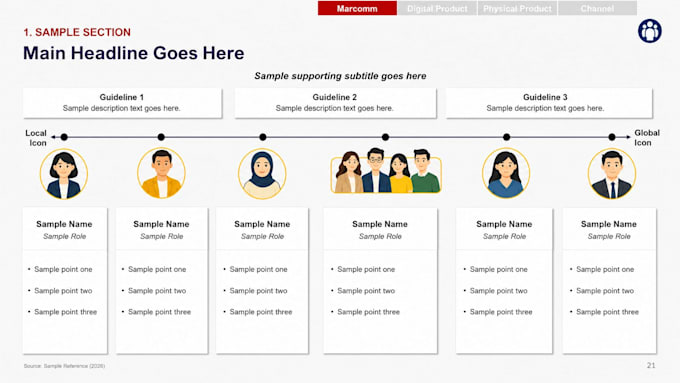Click the Guideline 2 box
The image size is (680, 383).
(335, 103)
